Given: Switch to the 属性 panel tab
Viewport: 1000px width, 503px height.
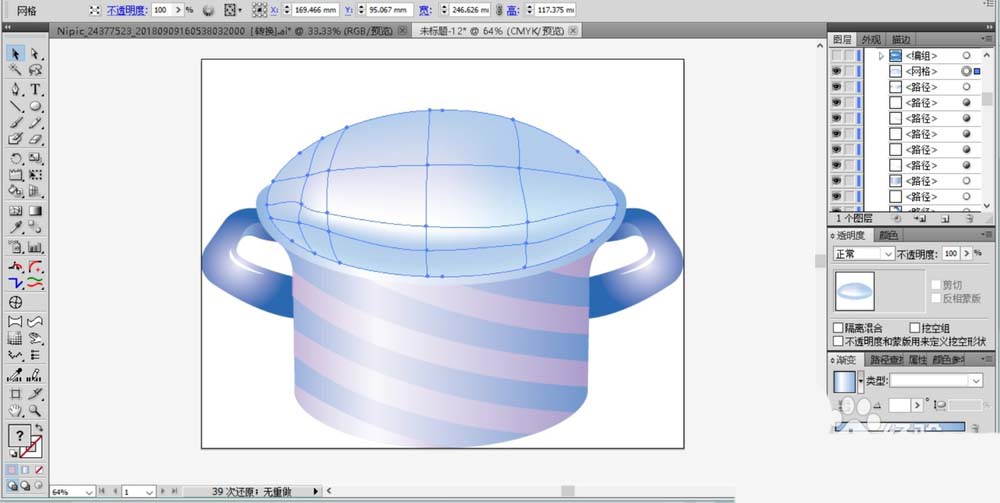Looking at the screenshot, I should pos(917,360).
